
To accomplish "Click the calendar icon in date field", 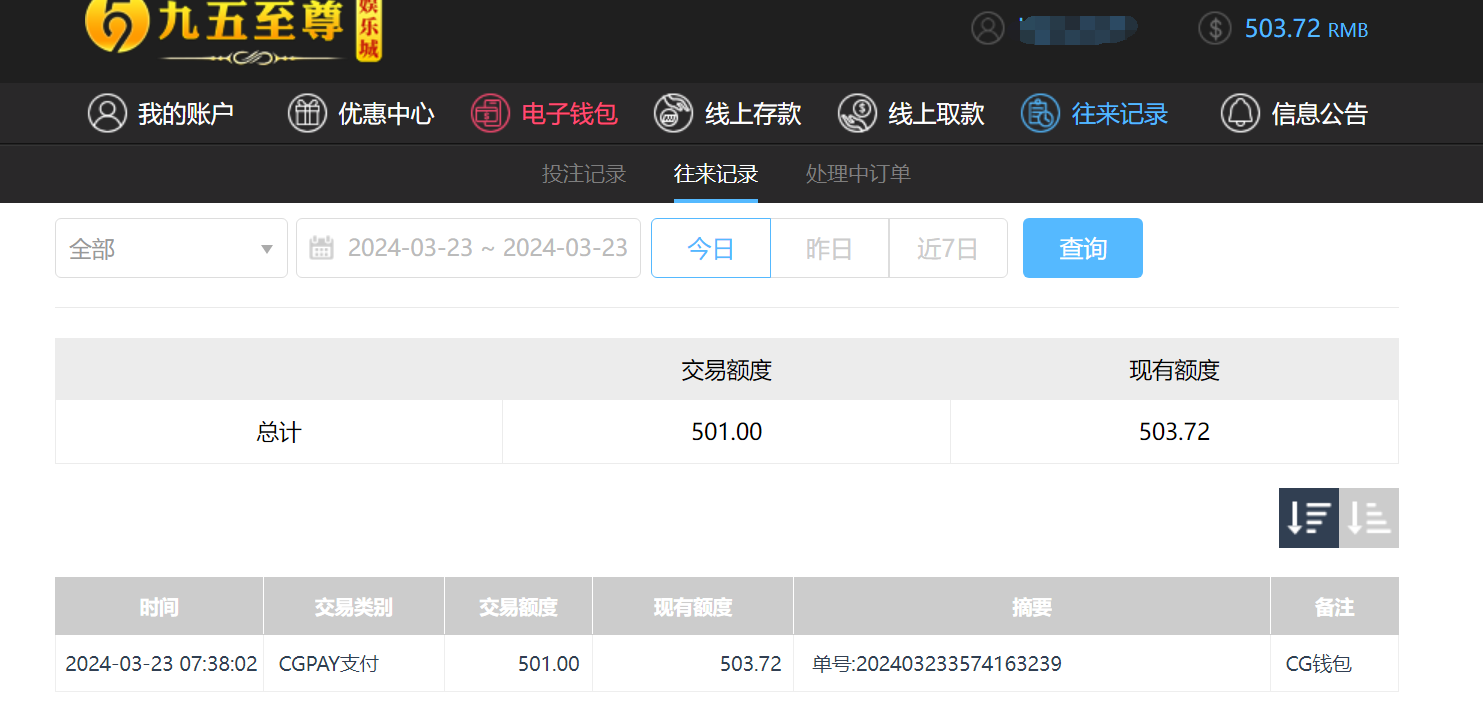I will click(x=321, y=248).
